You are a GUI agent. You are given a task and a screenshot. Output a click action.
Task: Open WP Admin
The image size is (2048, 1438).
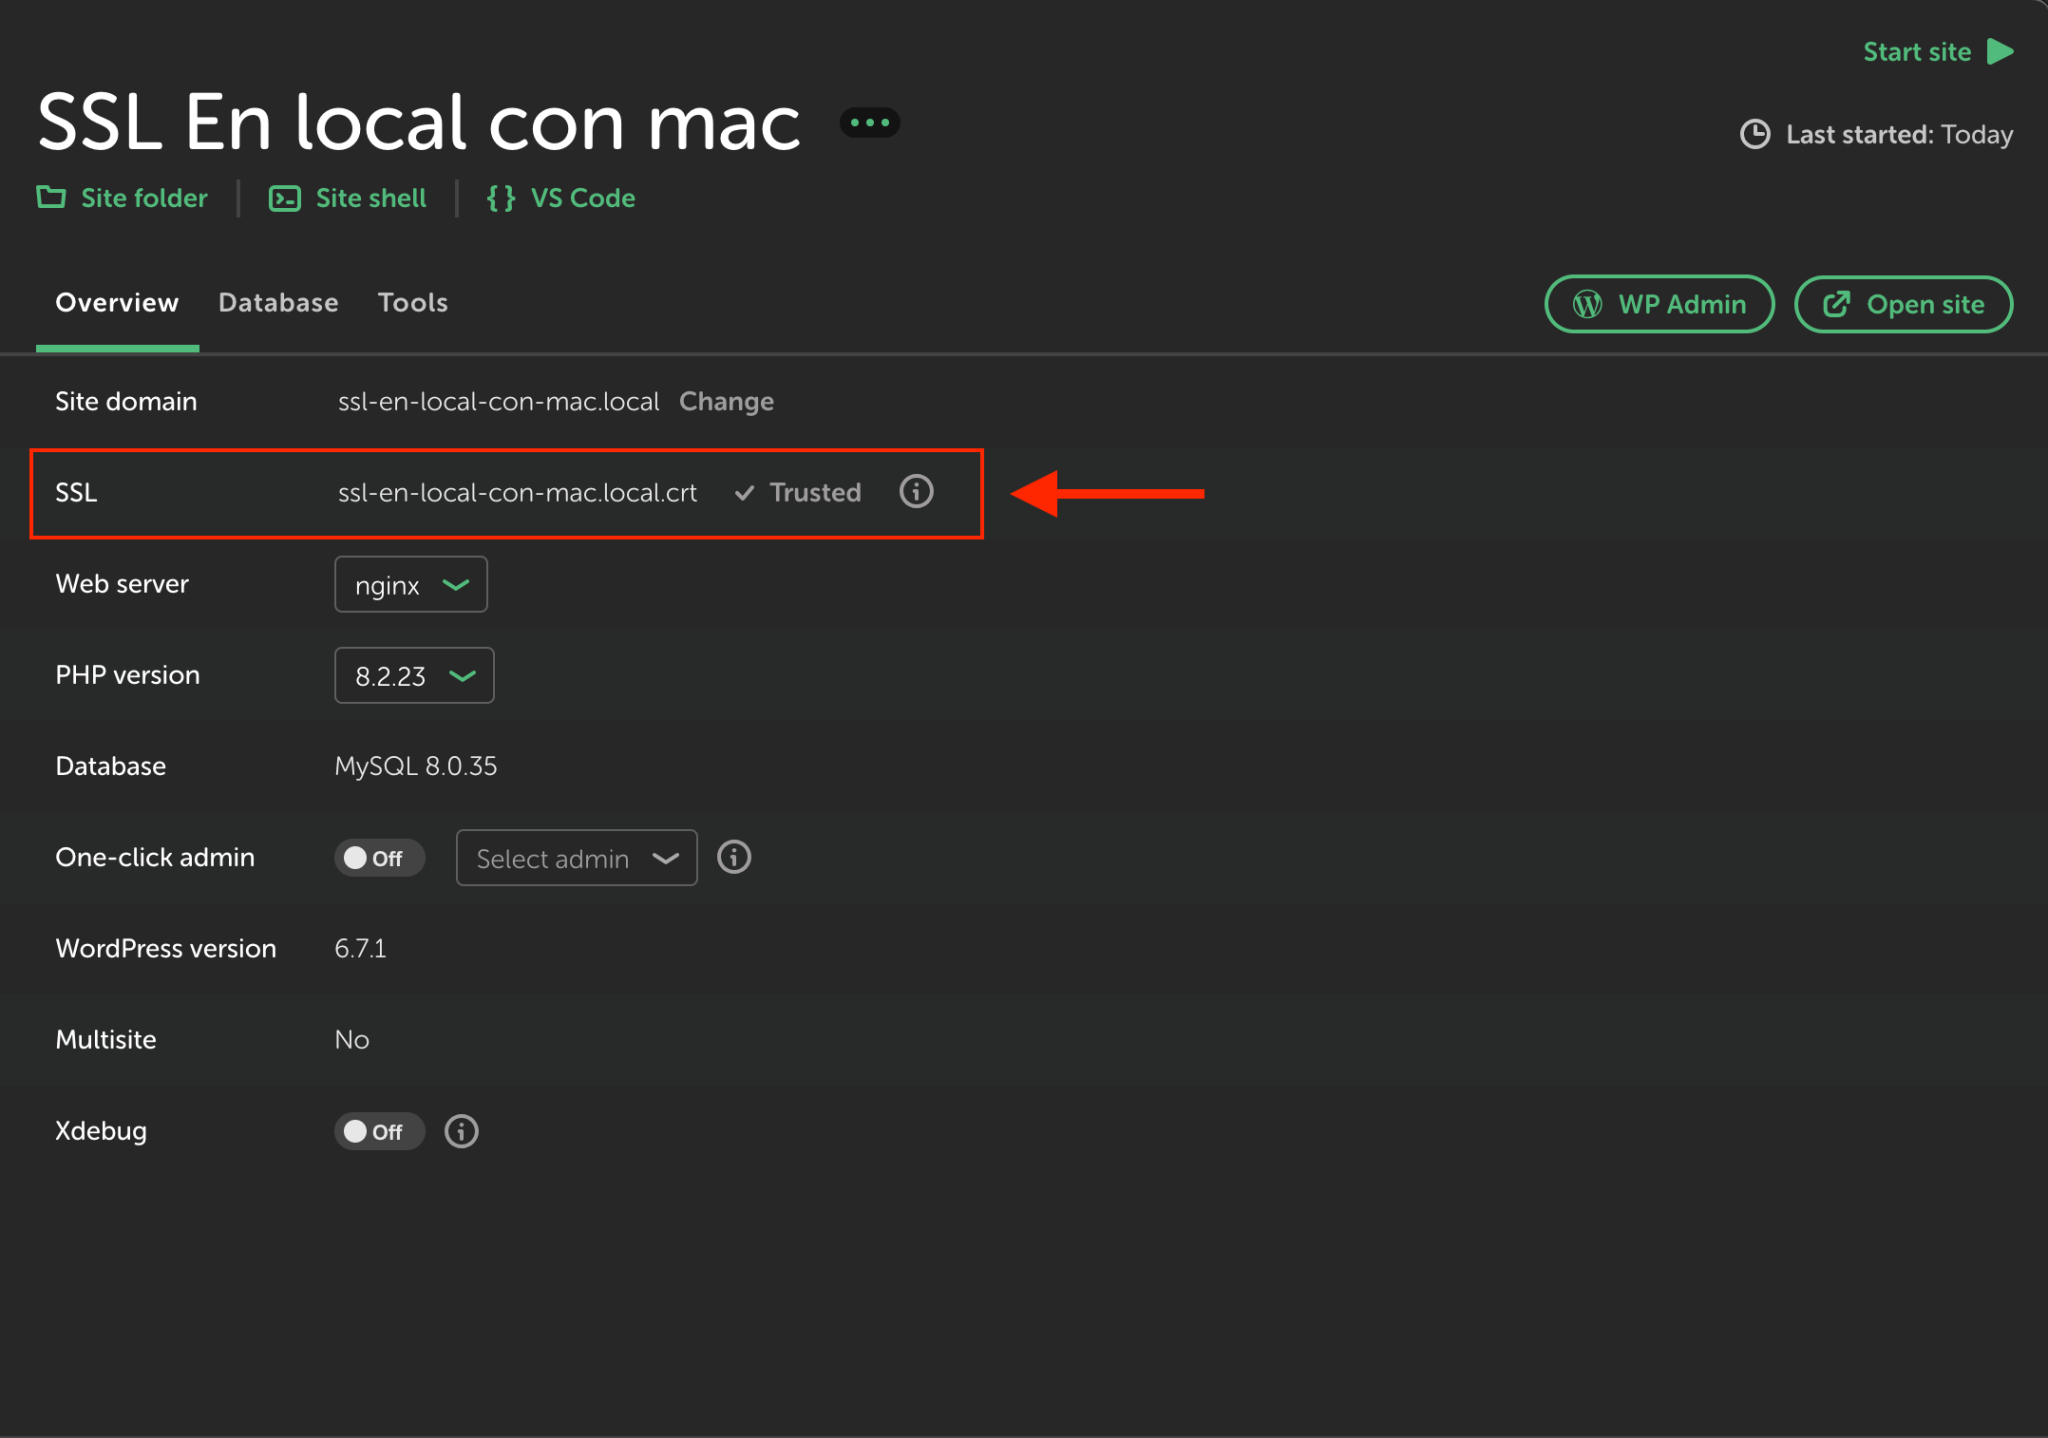click(1658, 304)
